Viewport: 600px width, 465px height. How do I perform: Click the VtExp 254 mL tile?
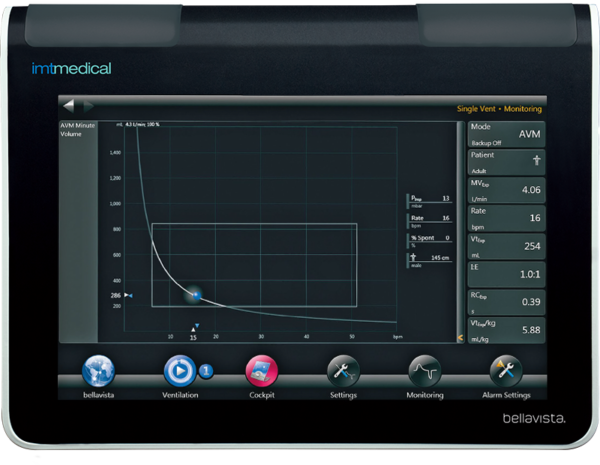[x=505, y=246]
